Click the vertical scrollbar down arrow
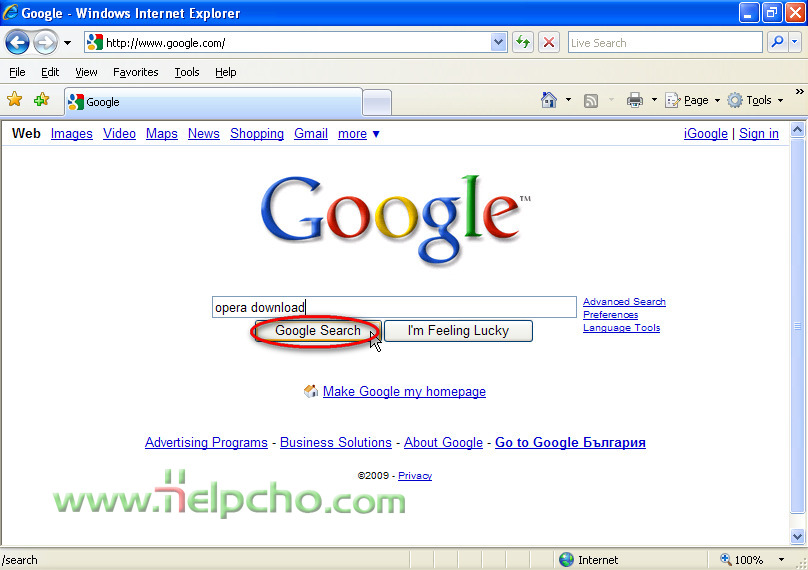This screenshot has height=570, width=808. 797,536
